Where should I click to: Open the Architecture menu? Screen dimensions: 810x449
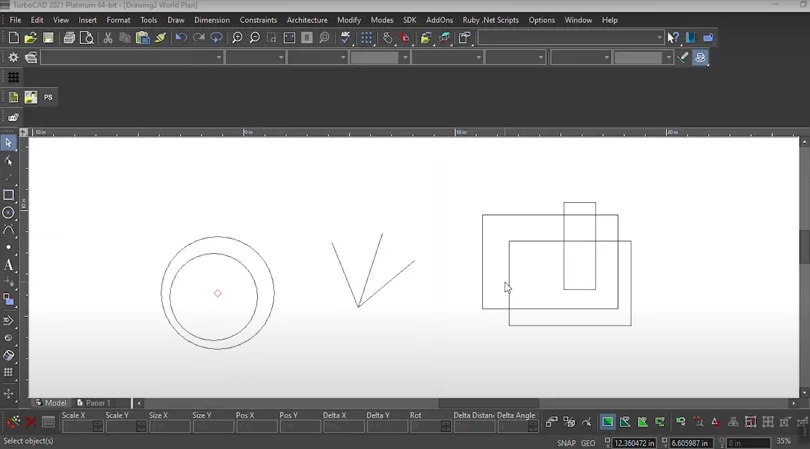[x=306, y=20]
